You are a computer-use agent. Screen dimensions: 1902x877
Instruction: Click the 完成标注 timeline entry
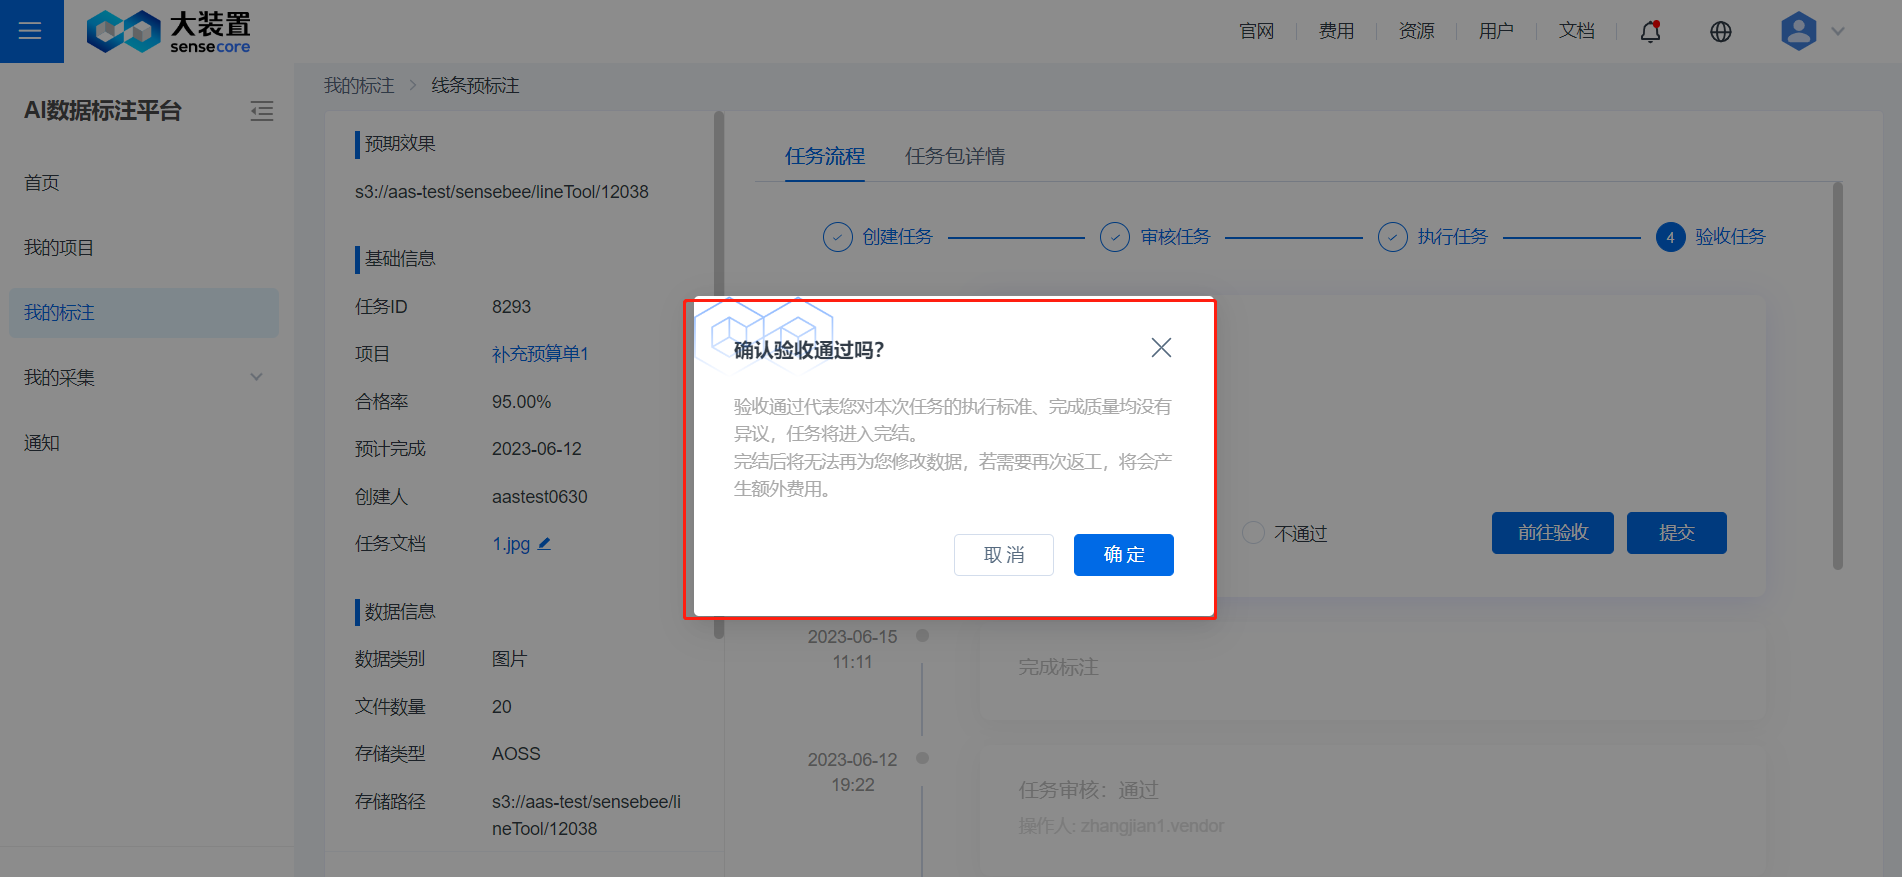1059,667
